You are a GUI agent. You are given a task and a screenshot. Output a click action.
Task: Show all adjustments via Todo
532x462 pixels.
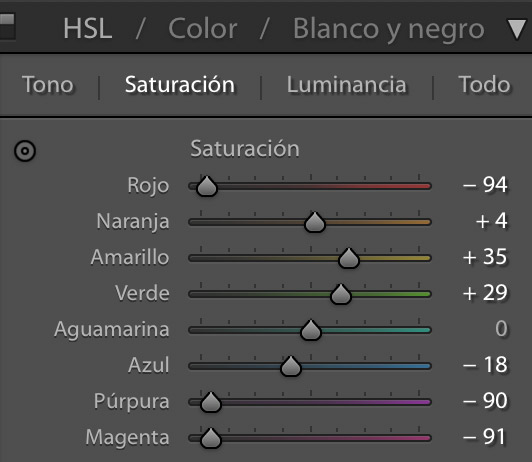[x=484, y=84]
